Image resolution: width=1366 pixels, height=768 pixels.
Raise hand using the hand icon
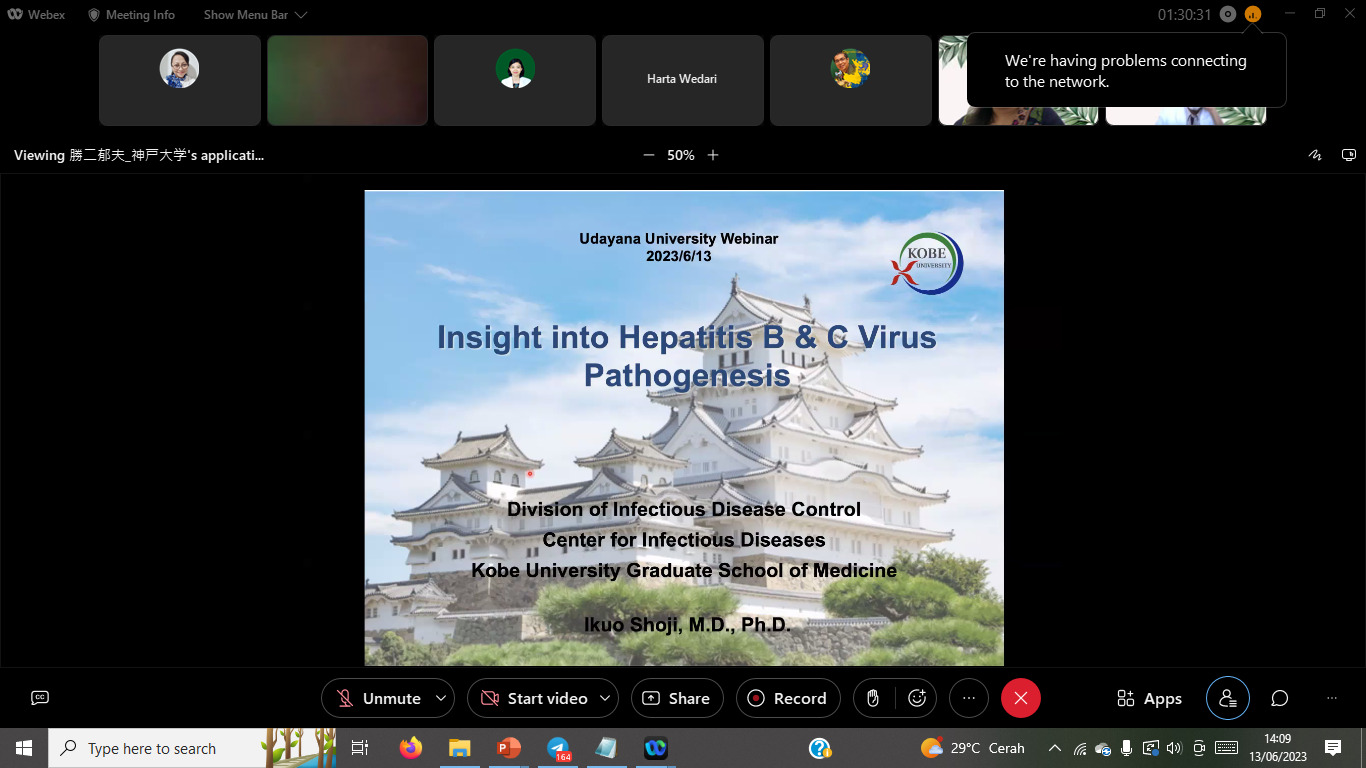[x=873, y=698]
